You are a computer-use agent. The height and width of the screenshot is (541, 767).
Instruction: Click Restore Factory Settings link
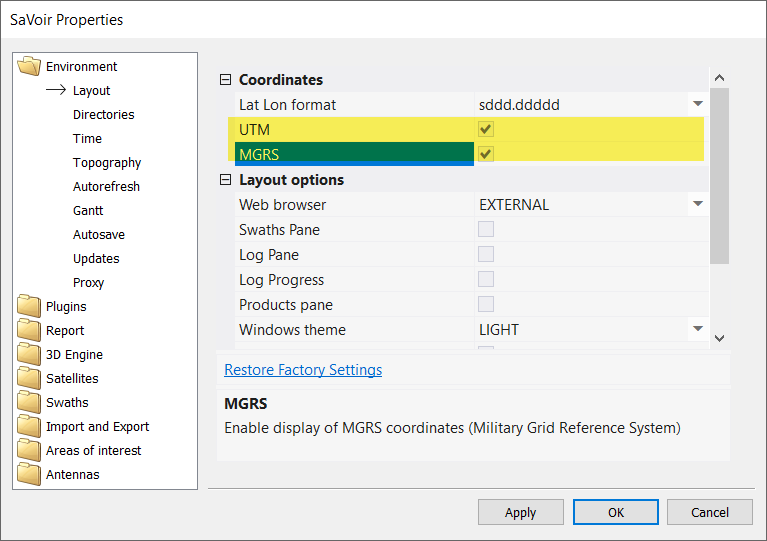[x=303, y=370]
